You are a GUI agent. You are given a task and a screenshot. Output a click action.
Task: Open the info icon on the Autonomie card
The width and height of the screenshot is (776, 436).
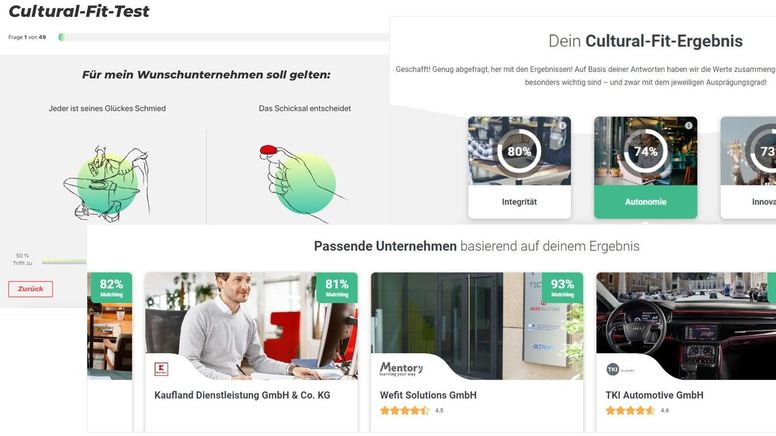[x=688, y=126]
